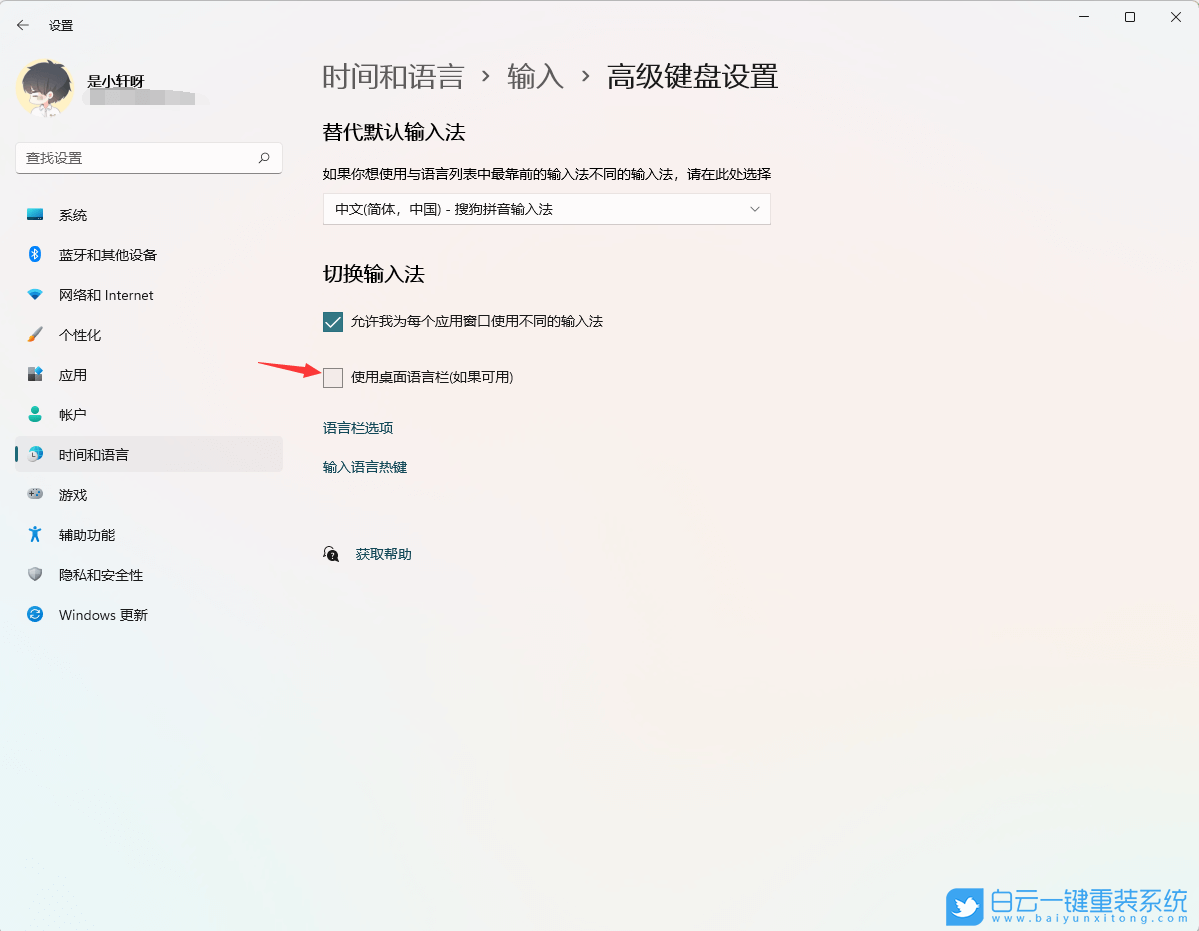Open the 游戏 settings icon

36,494
